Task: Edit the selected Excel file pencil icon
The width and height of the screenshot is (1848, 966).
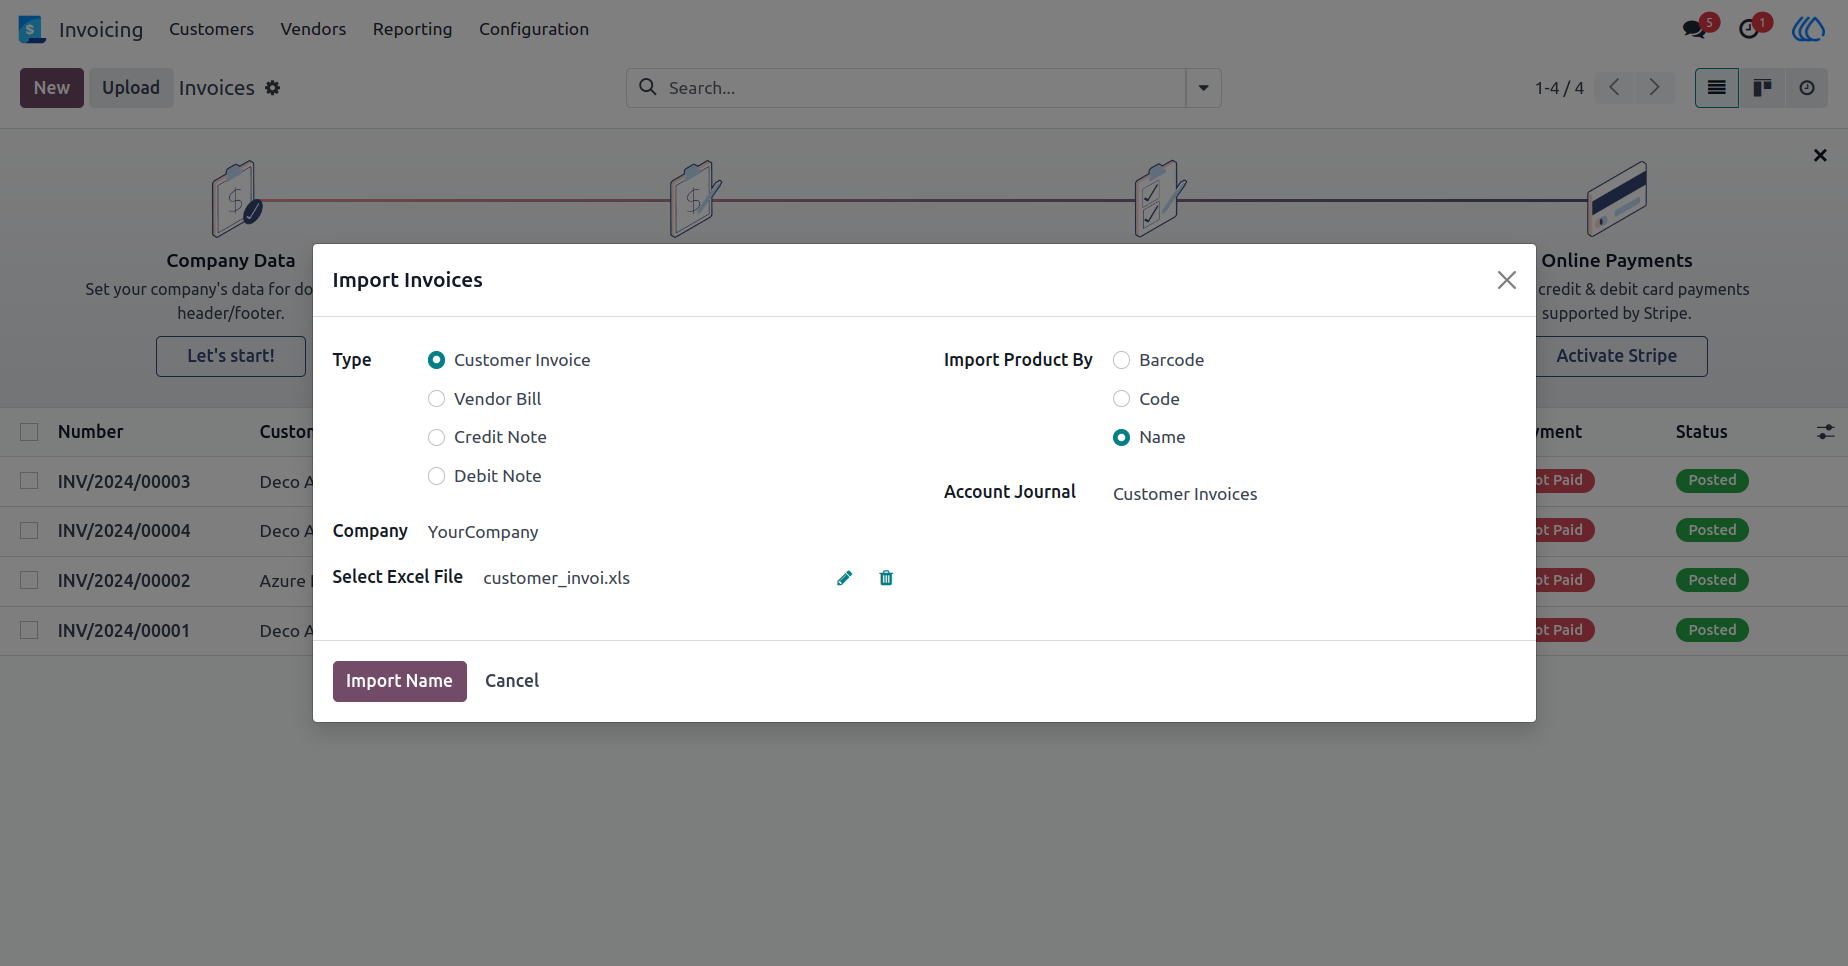Action: (845, 578)
